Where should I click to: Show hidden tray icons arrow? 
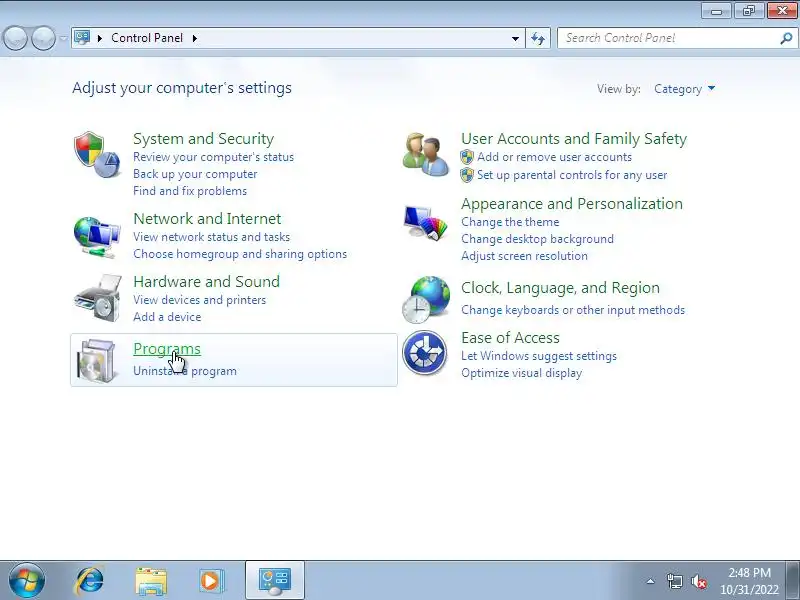click(x=651, y=581)
